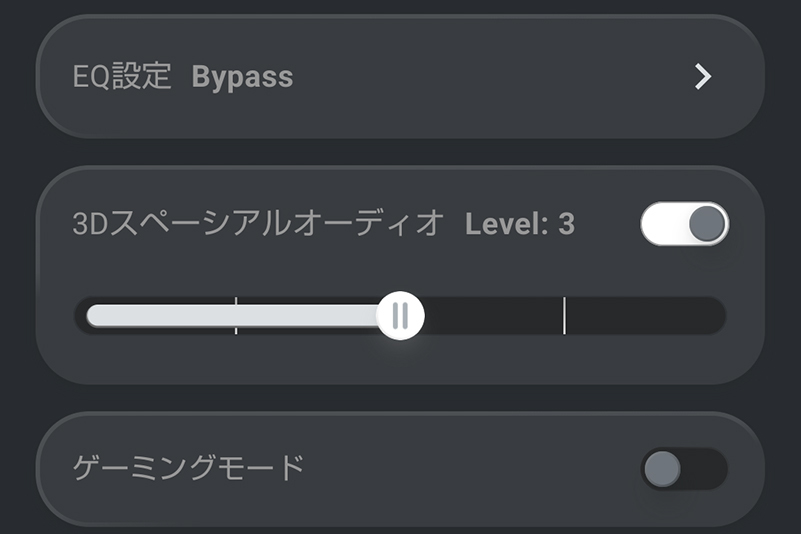Screen dimensions: 801x534
Task: Open EQ設定 with the chevron arrow
Action: coord(703,77)
